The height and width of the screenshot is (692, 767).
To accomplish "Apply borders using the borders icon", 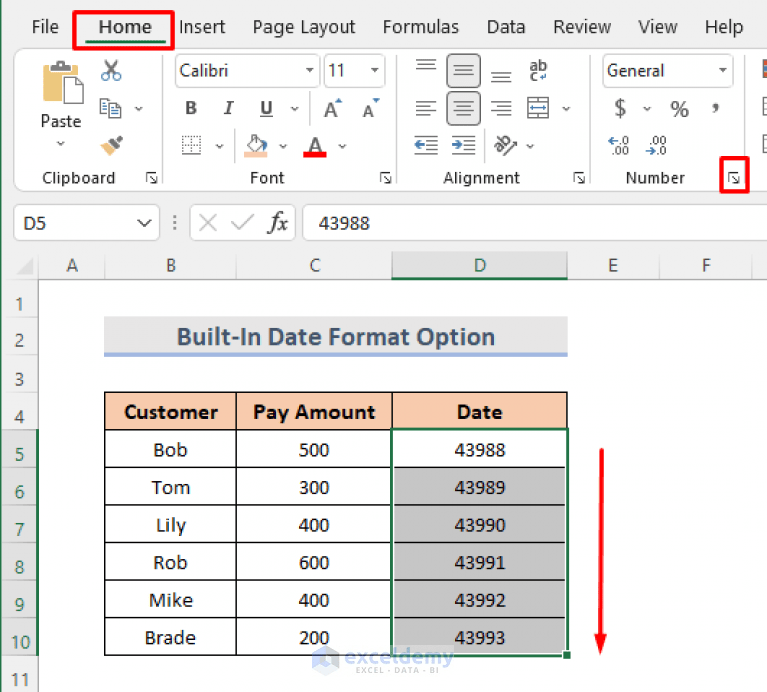I will (x=191, y=146).
